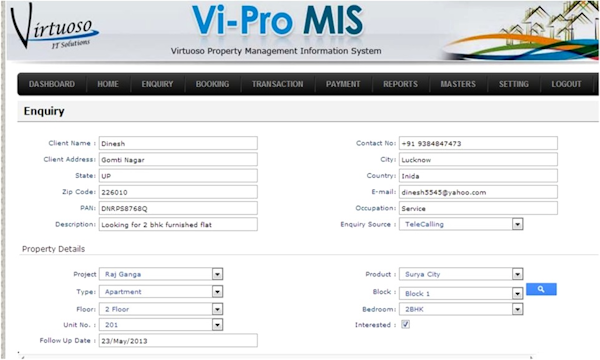Viewport: 600px width, 360px height.
Task: Select the City field containing Lucknow
Action: [478, 160]
